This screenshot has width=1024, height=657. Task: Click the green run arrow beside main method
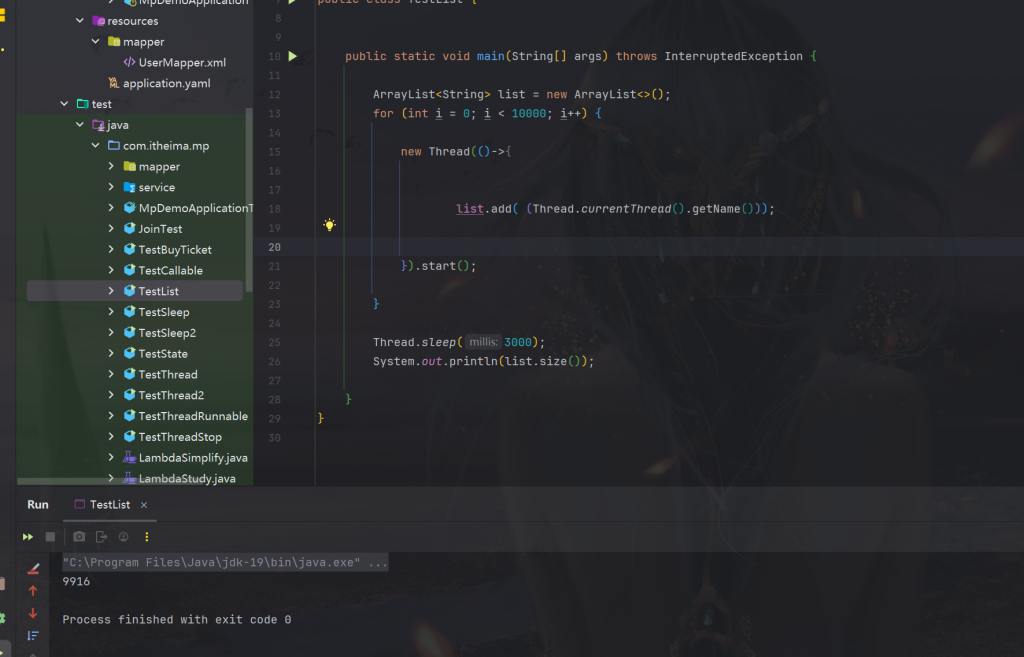coord(293,57)
